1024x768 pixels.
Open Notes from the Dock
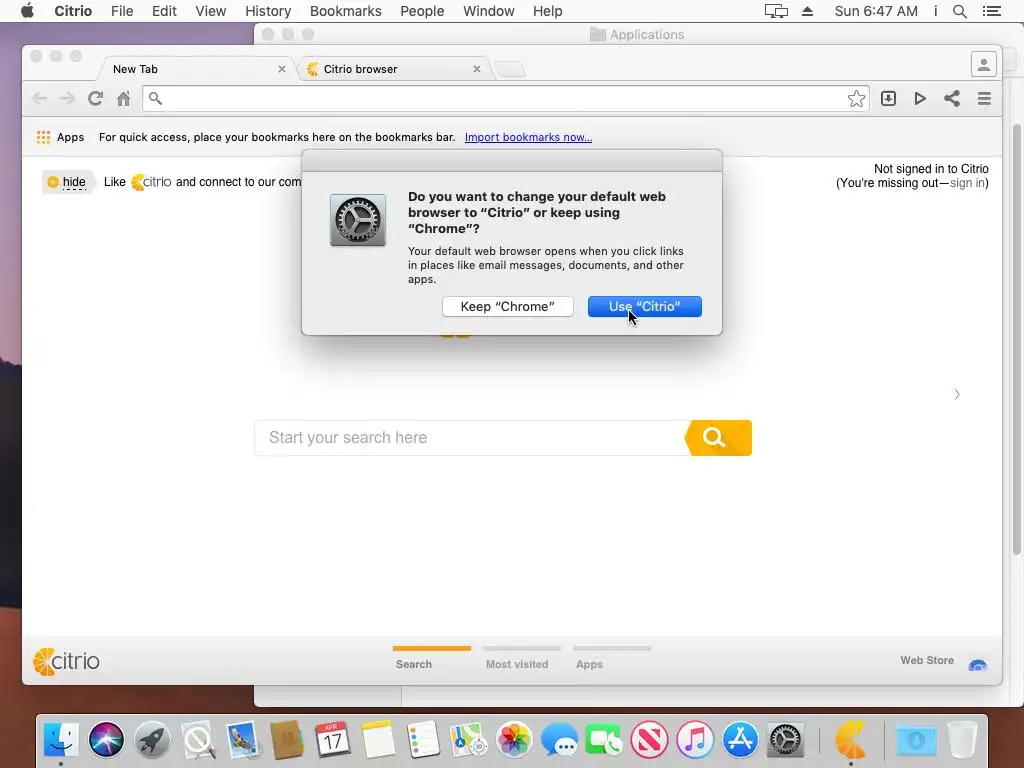point(378,740)
